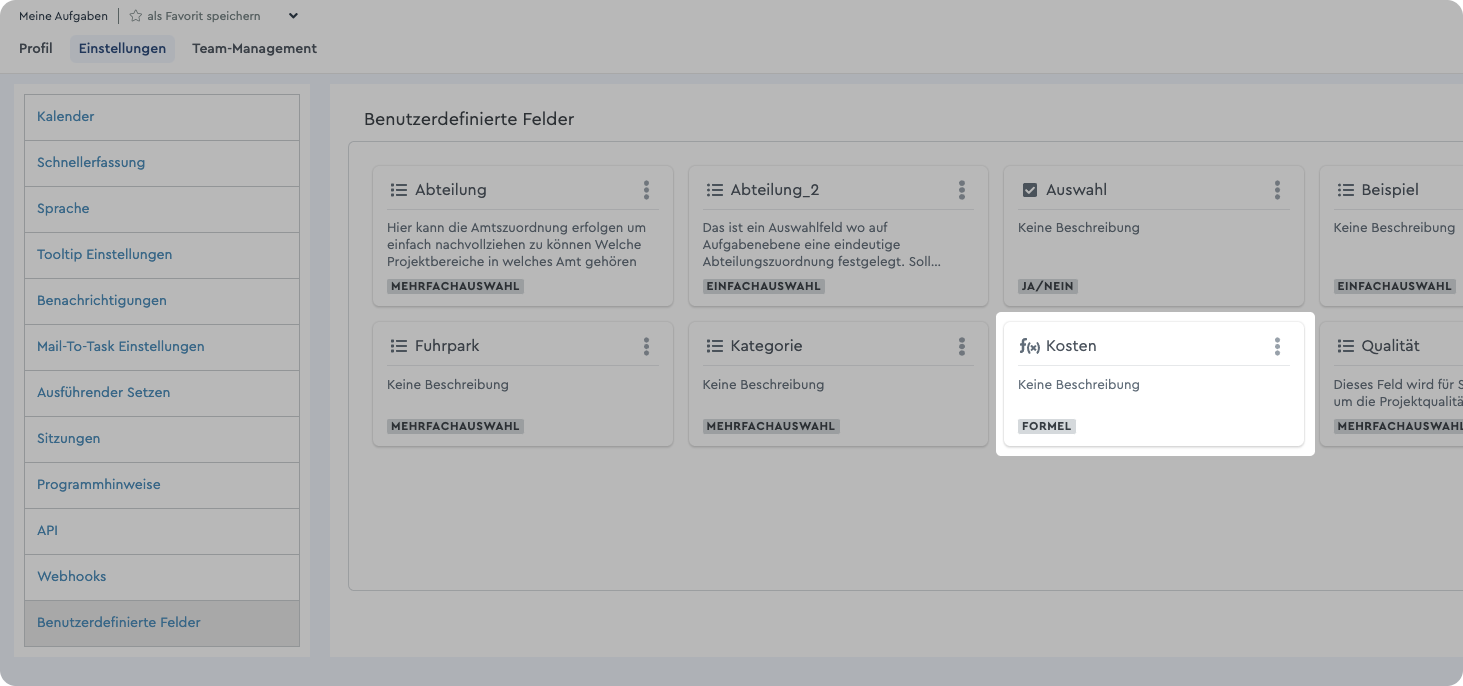The width and height of the screenshot is (1463, 686).
Task: Click the star icon to save as favorite
Action: coord(135,16)
